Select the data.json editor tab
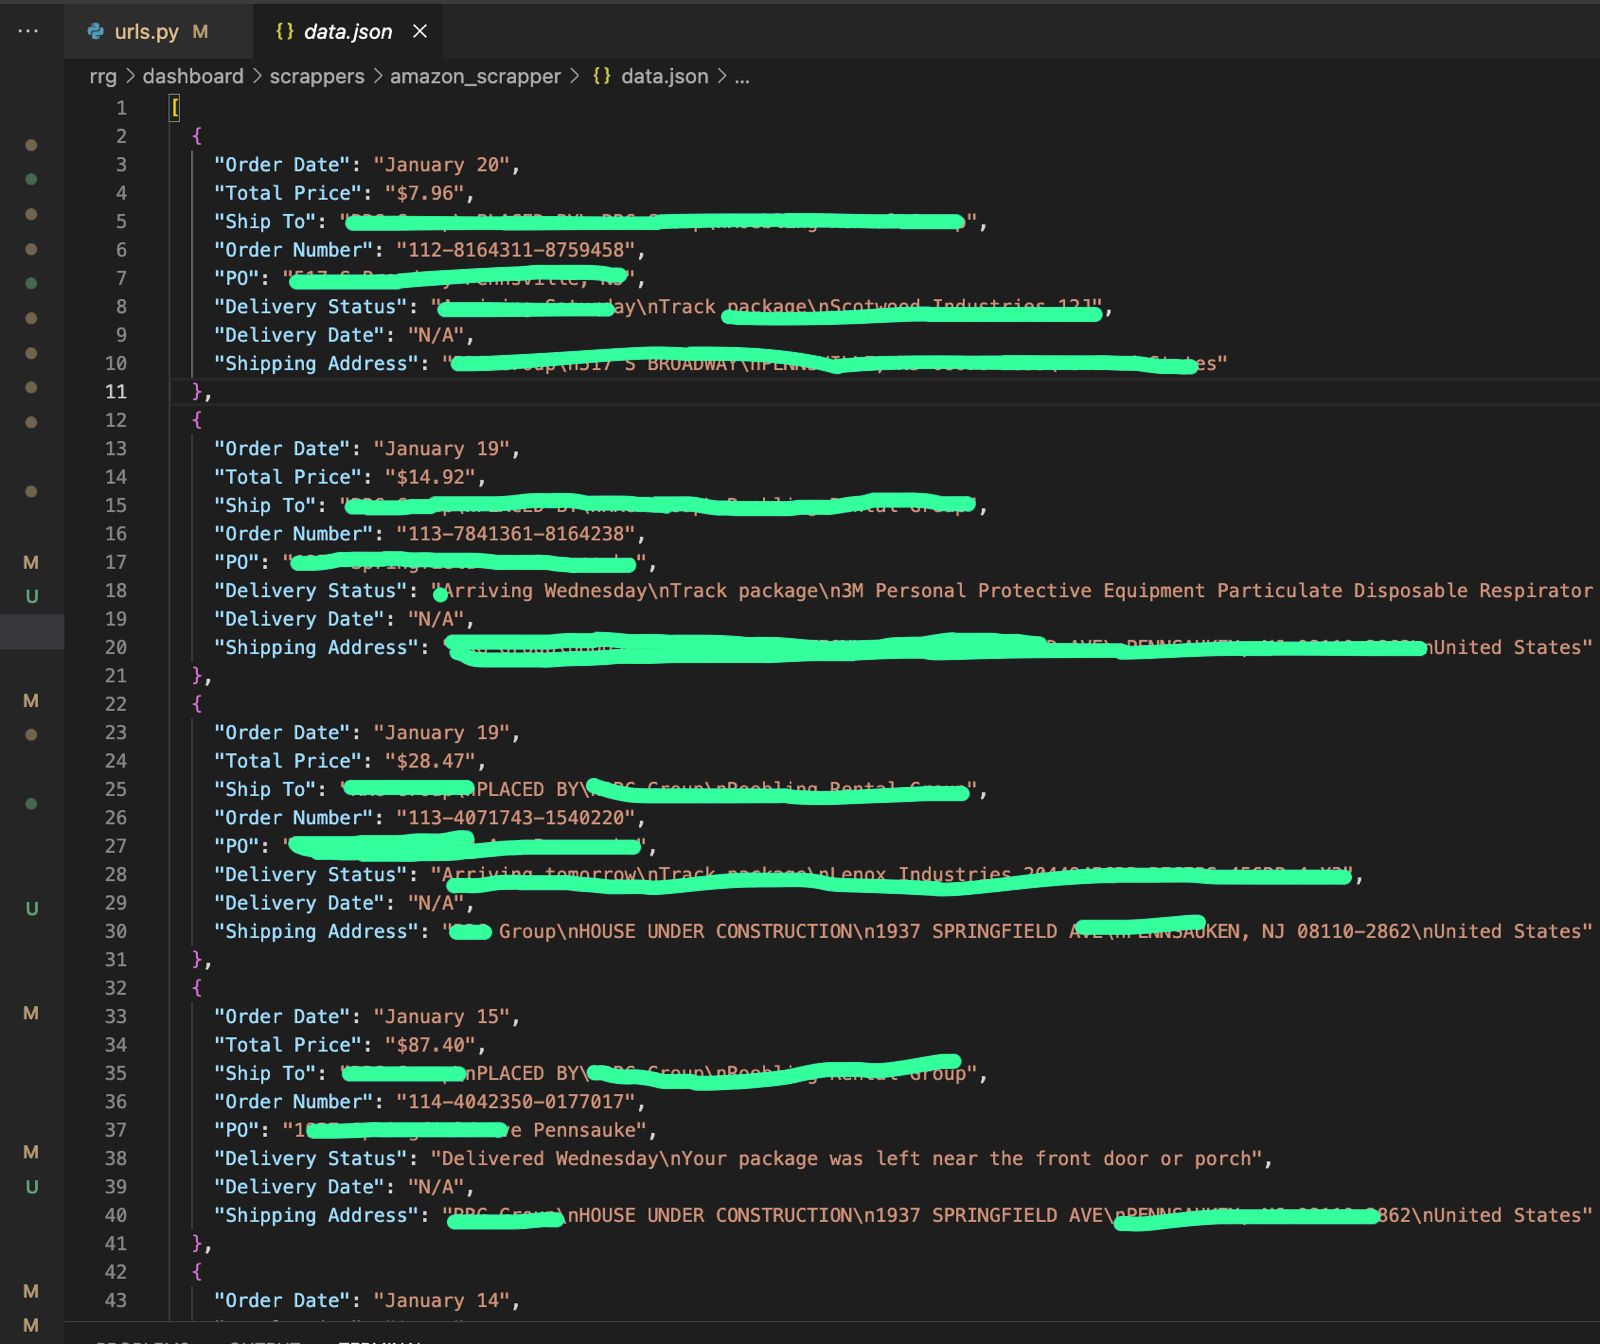The width and height of the screenshot is (1600, 1344). pyautogui.click(x=348, y=31)
